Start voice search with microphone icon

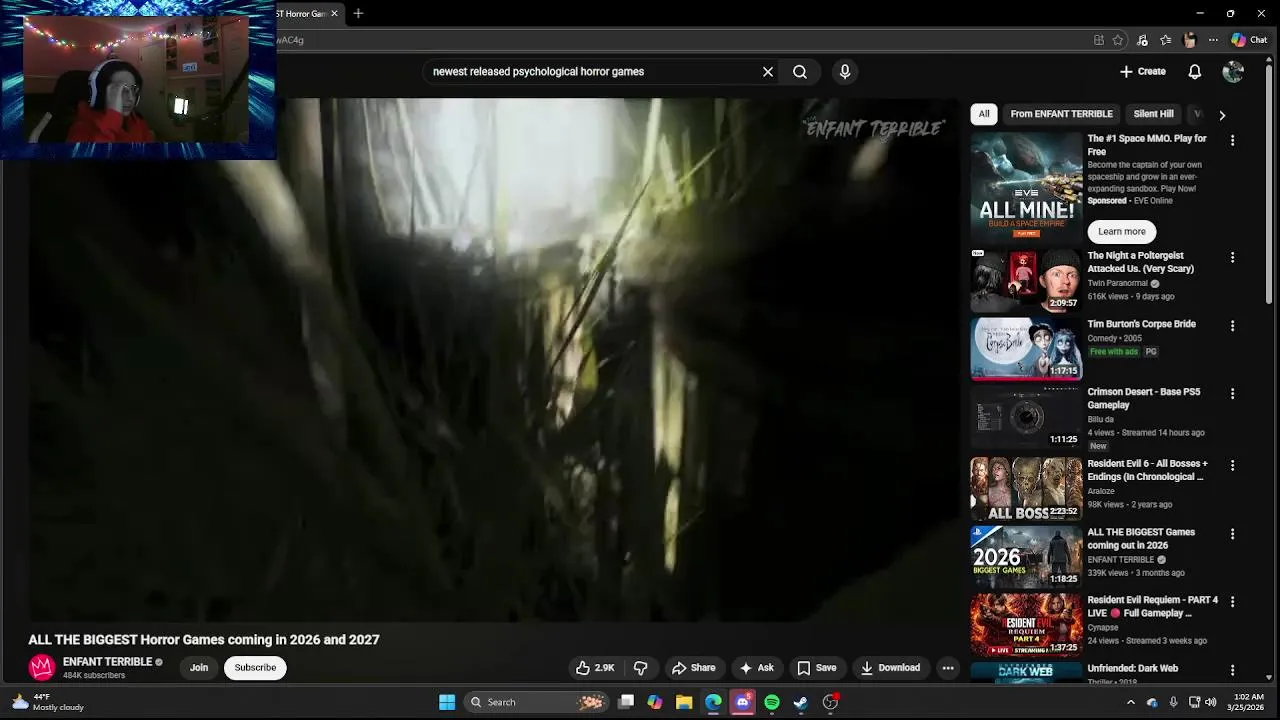(845, 72)
